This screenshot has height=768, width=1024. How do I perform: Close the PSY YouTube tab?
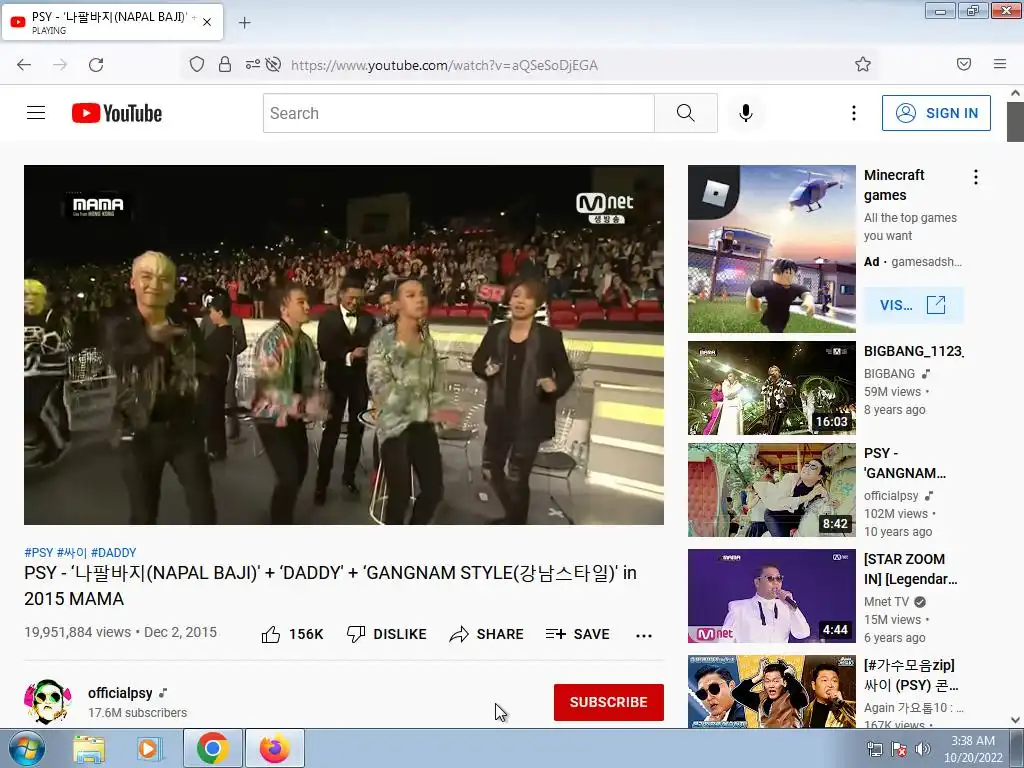tap(207, 22)
